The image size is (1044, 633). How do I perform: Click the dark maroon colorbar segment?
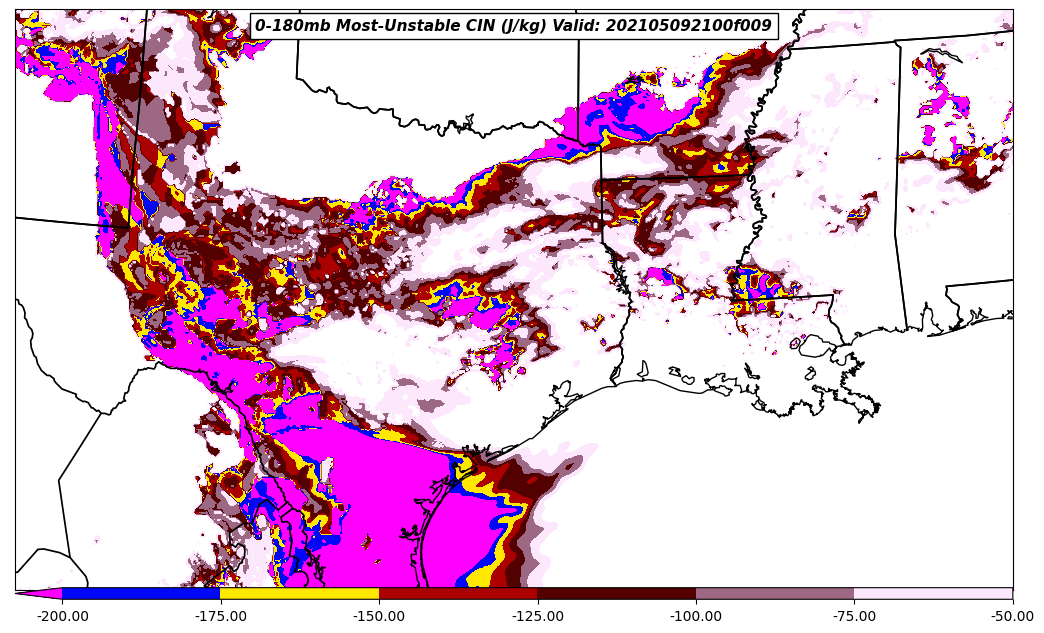(x=617, y=594)
